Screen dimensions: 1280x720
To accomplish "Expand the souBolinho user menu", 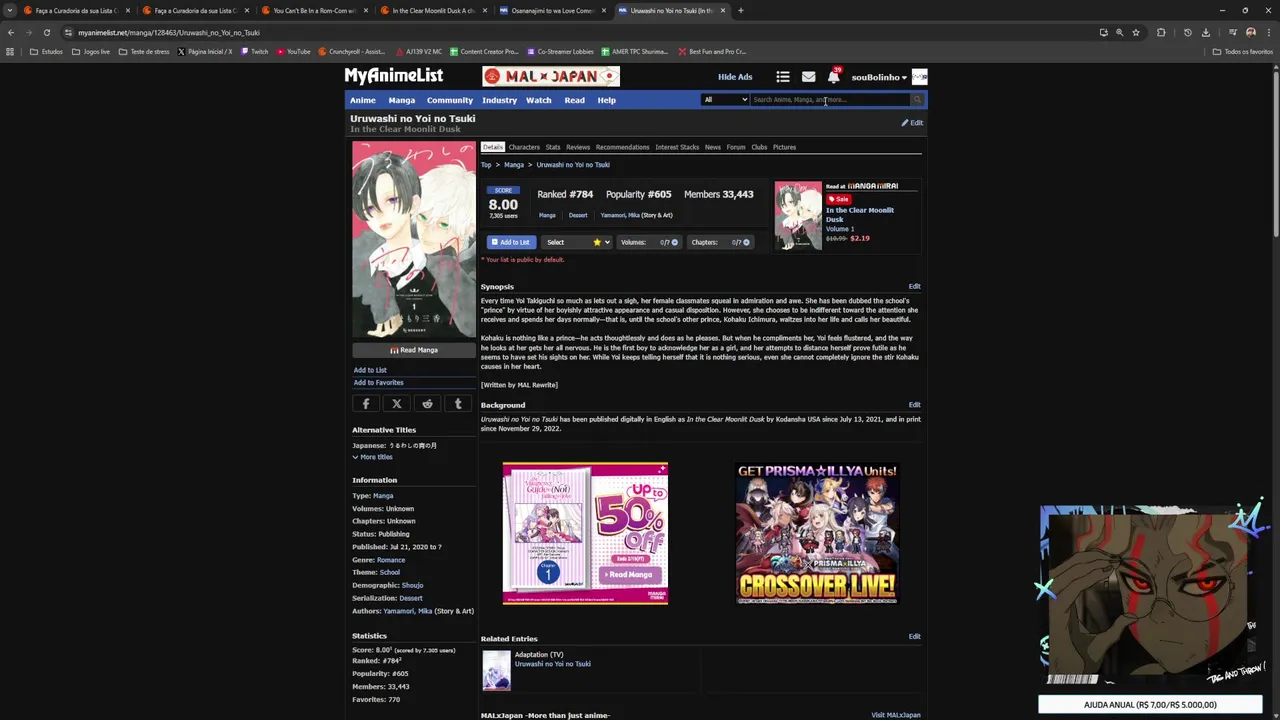I will tap(879, 77).
